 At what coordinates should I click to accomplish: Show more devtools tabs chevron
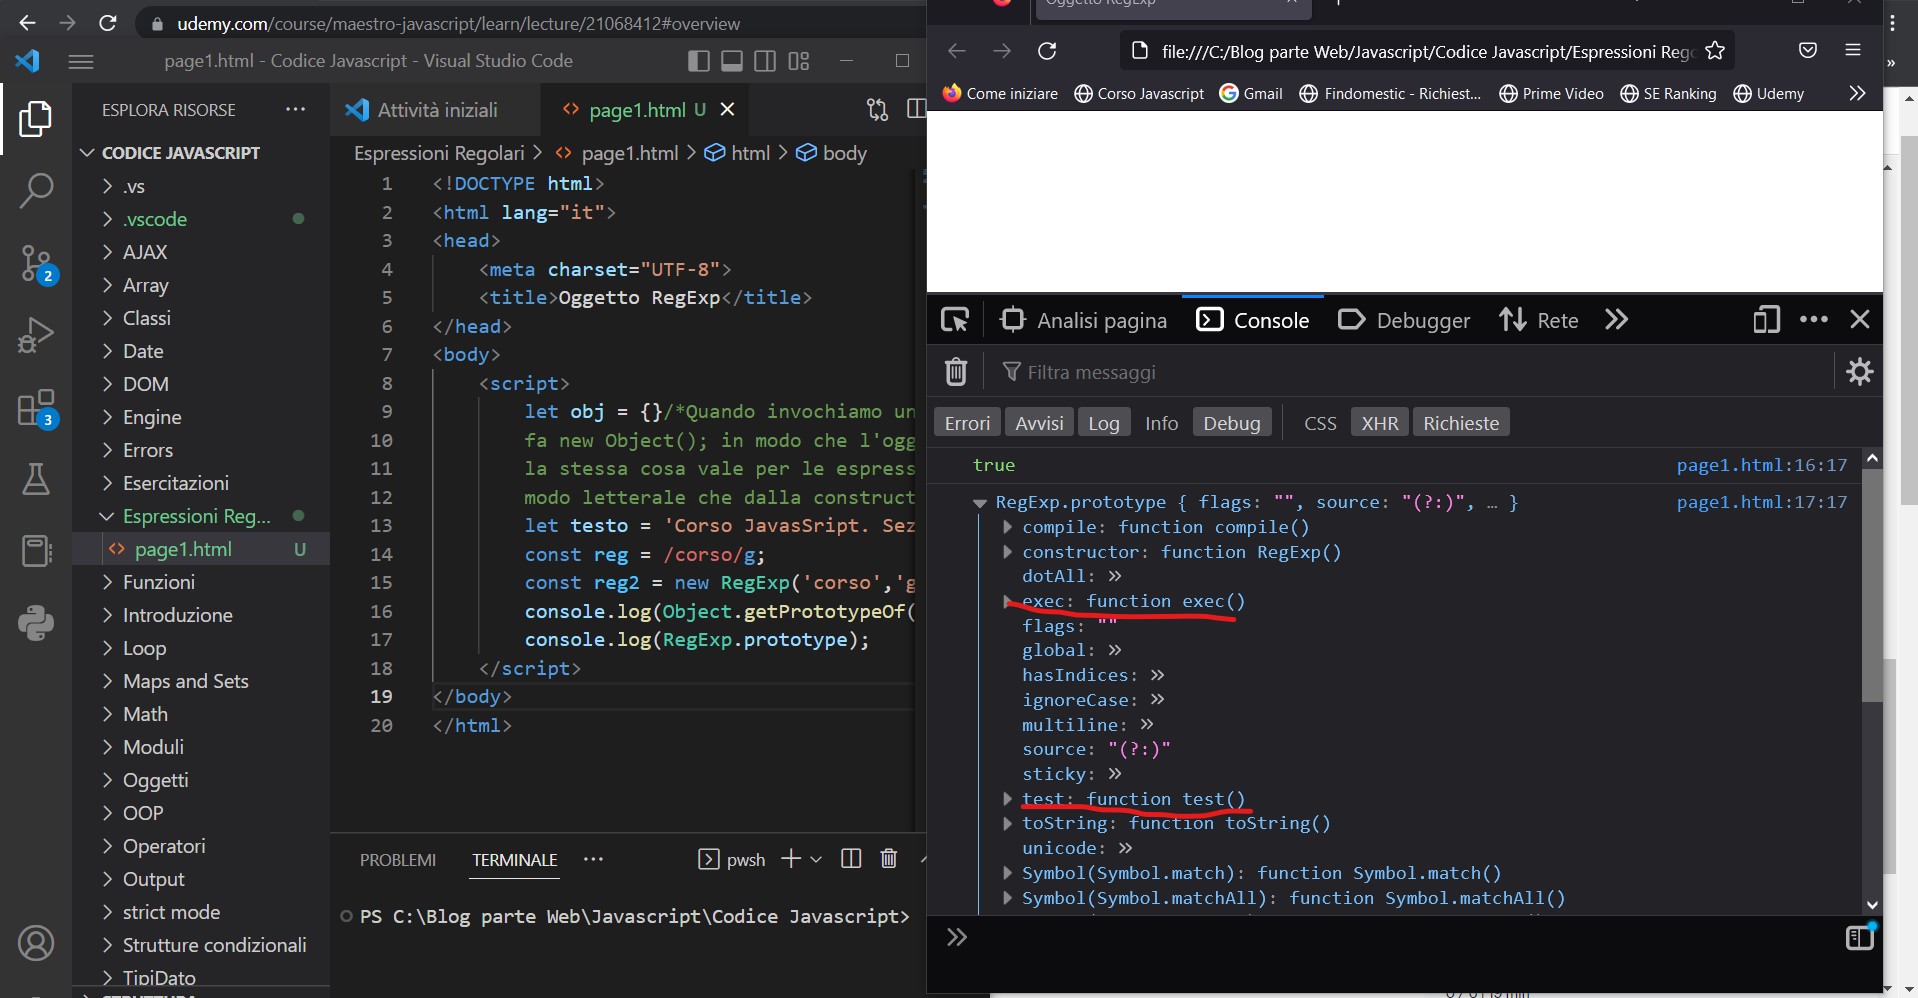(1616, 320)
